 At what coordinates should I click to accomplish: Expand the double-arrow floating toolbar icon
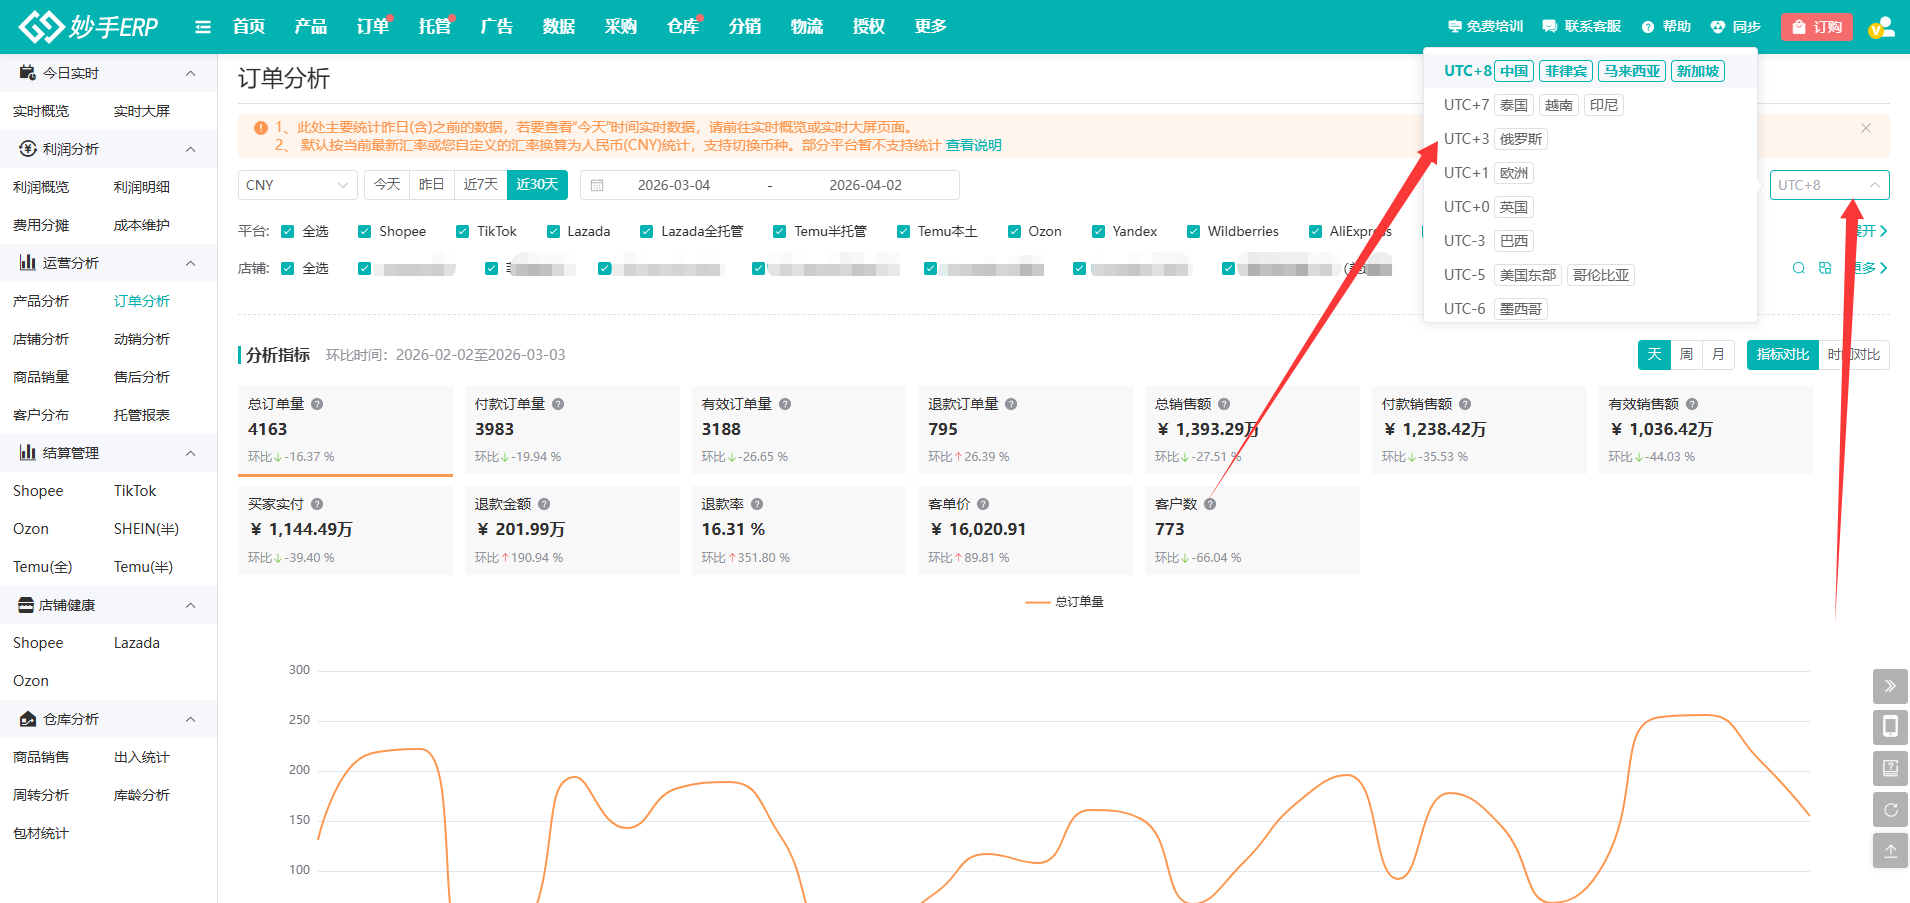click(1890, 686)
